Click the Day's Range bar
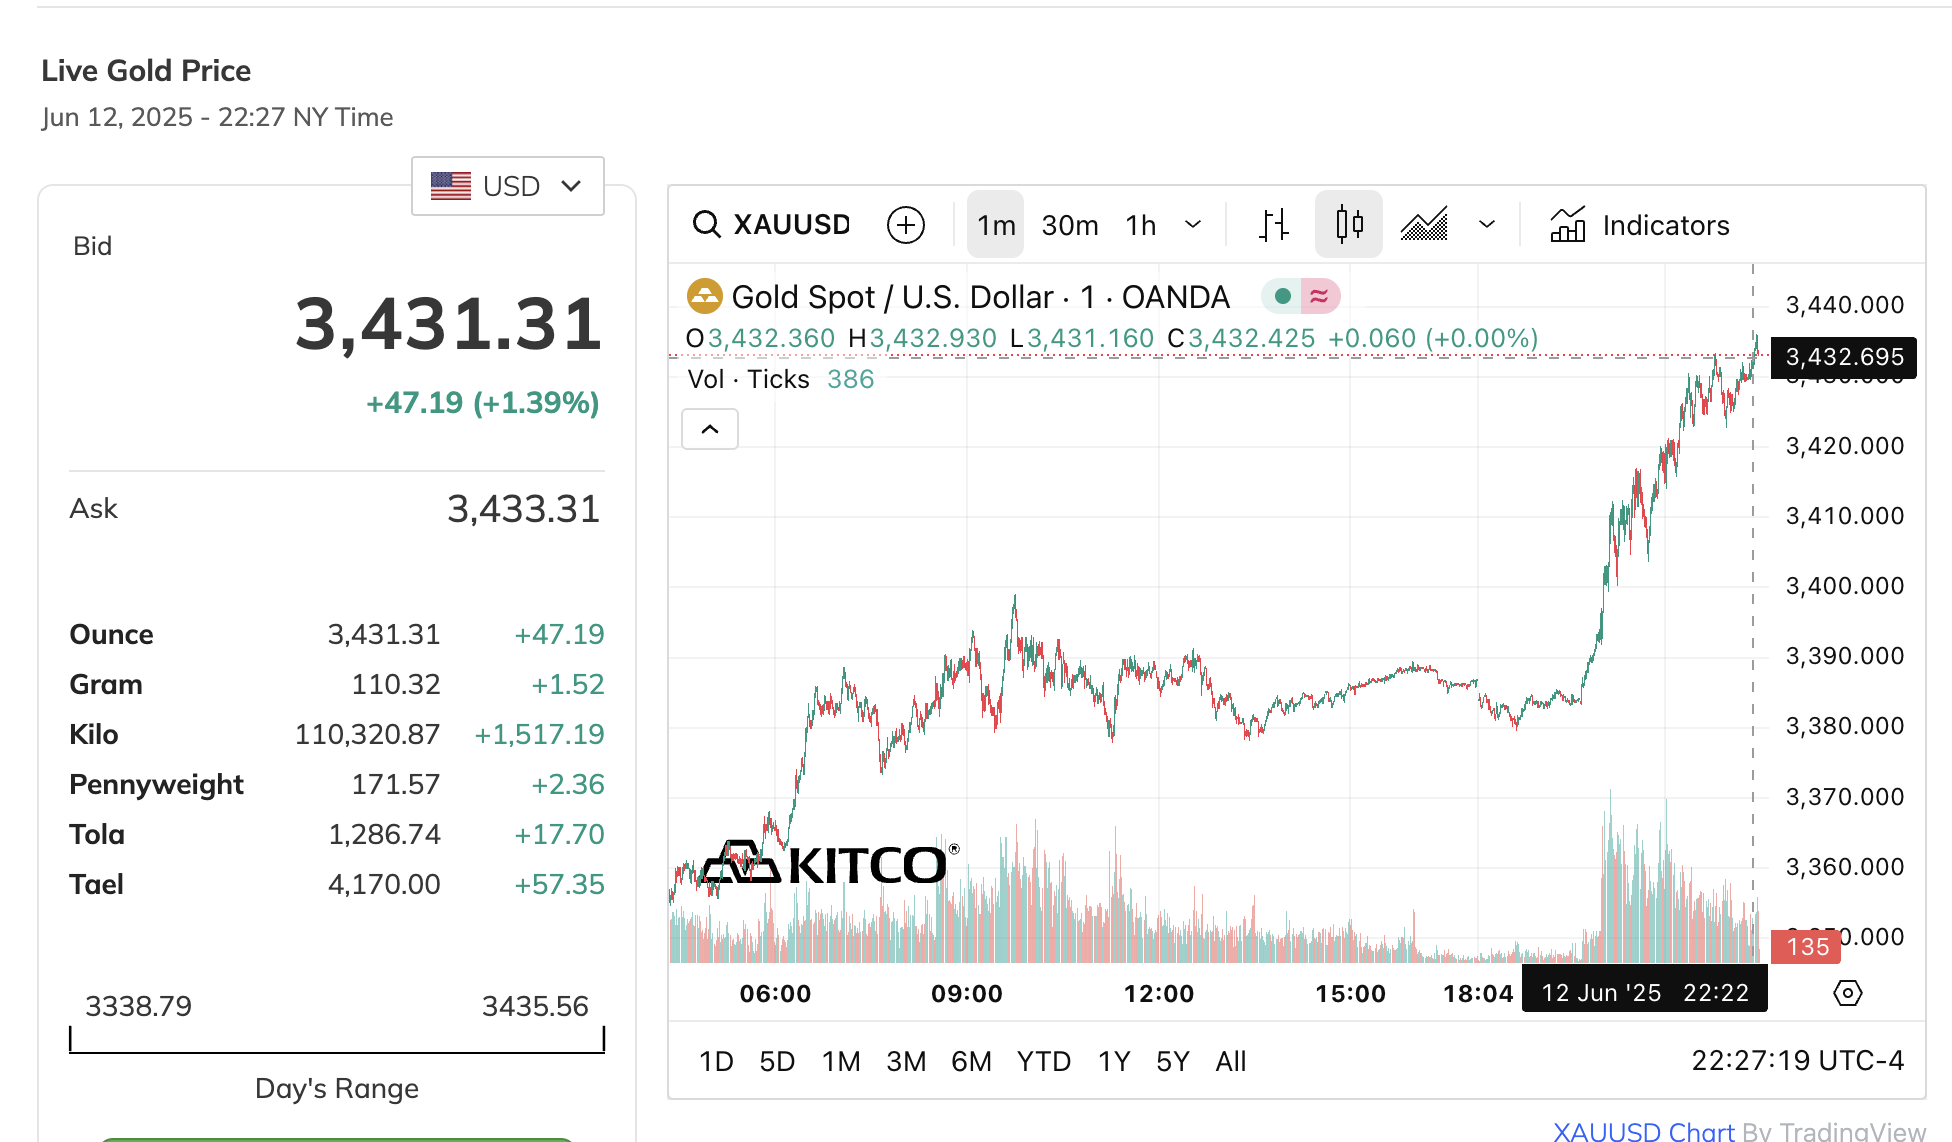The width and height of the screenshot is (1952, 1142). point(337,1040)
